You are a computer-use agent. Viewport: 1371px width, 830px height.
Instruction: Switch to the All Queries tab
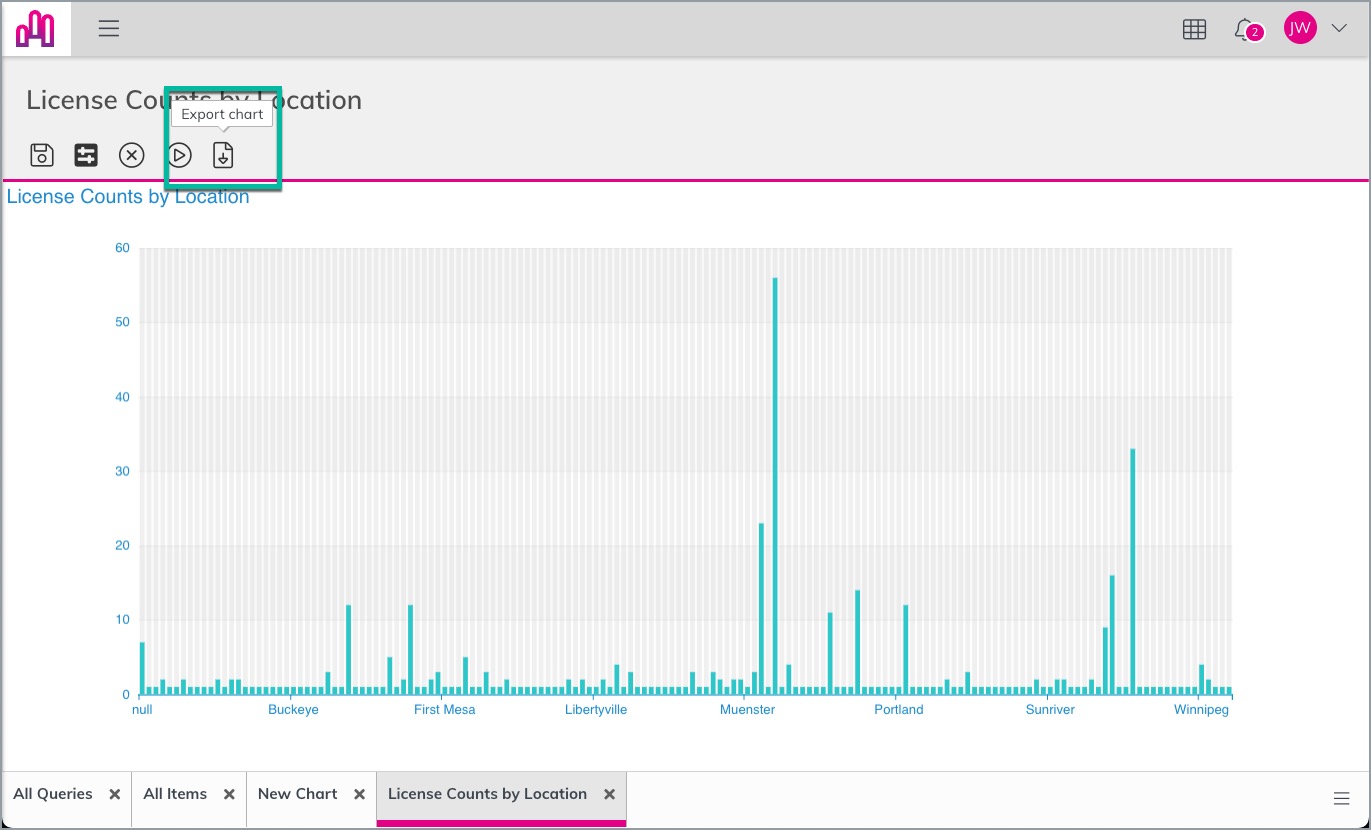coord(53,794)
